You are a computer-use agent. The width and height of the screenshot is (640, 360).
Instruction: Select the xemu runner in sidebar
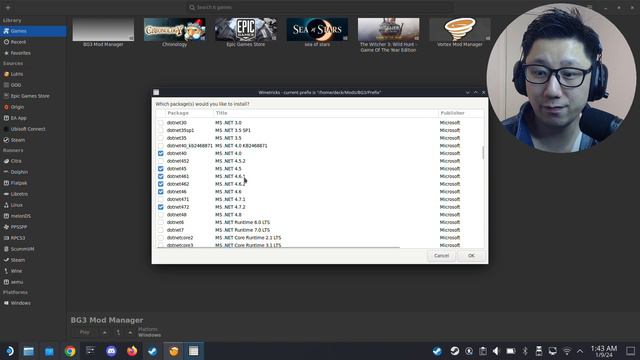(33, 282)
